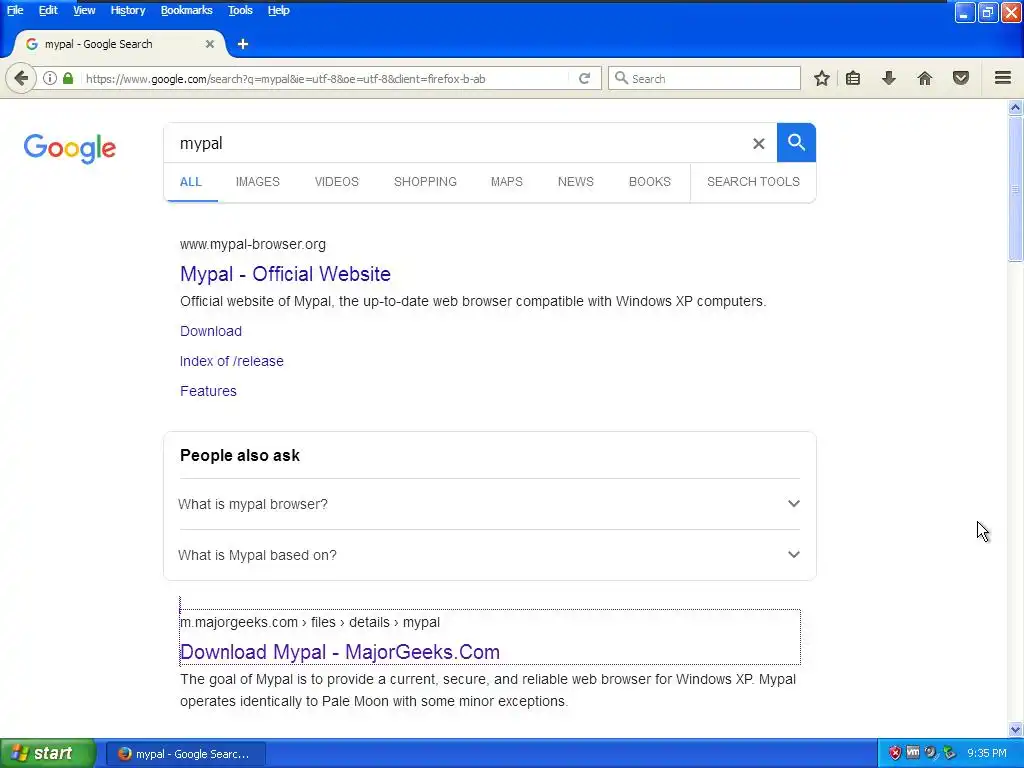The image size is (1024, 768).
Task: Open SEARCH TOOLS options
Action: pos(753,182)
